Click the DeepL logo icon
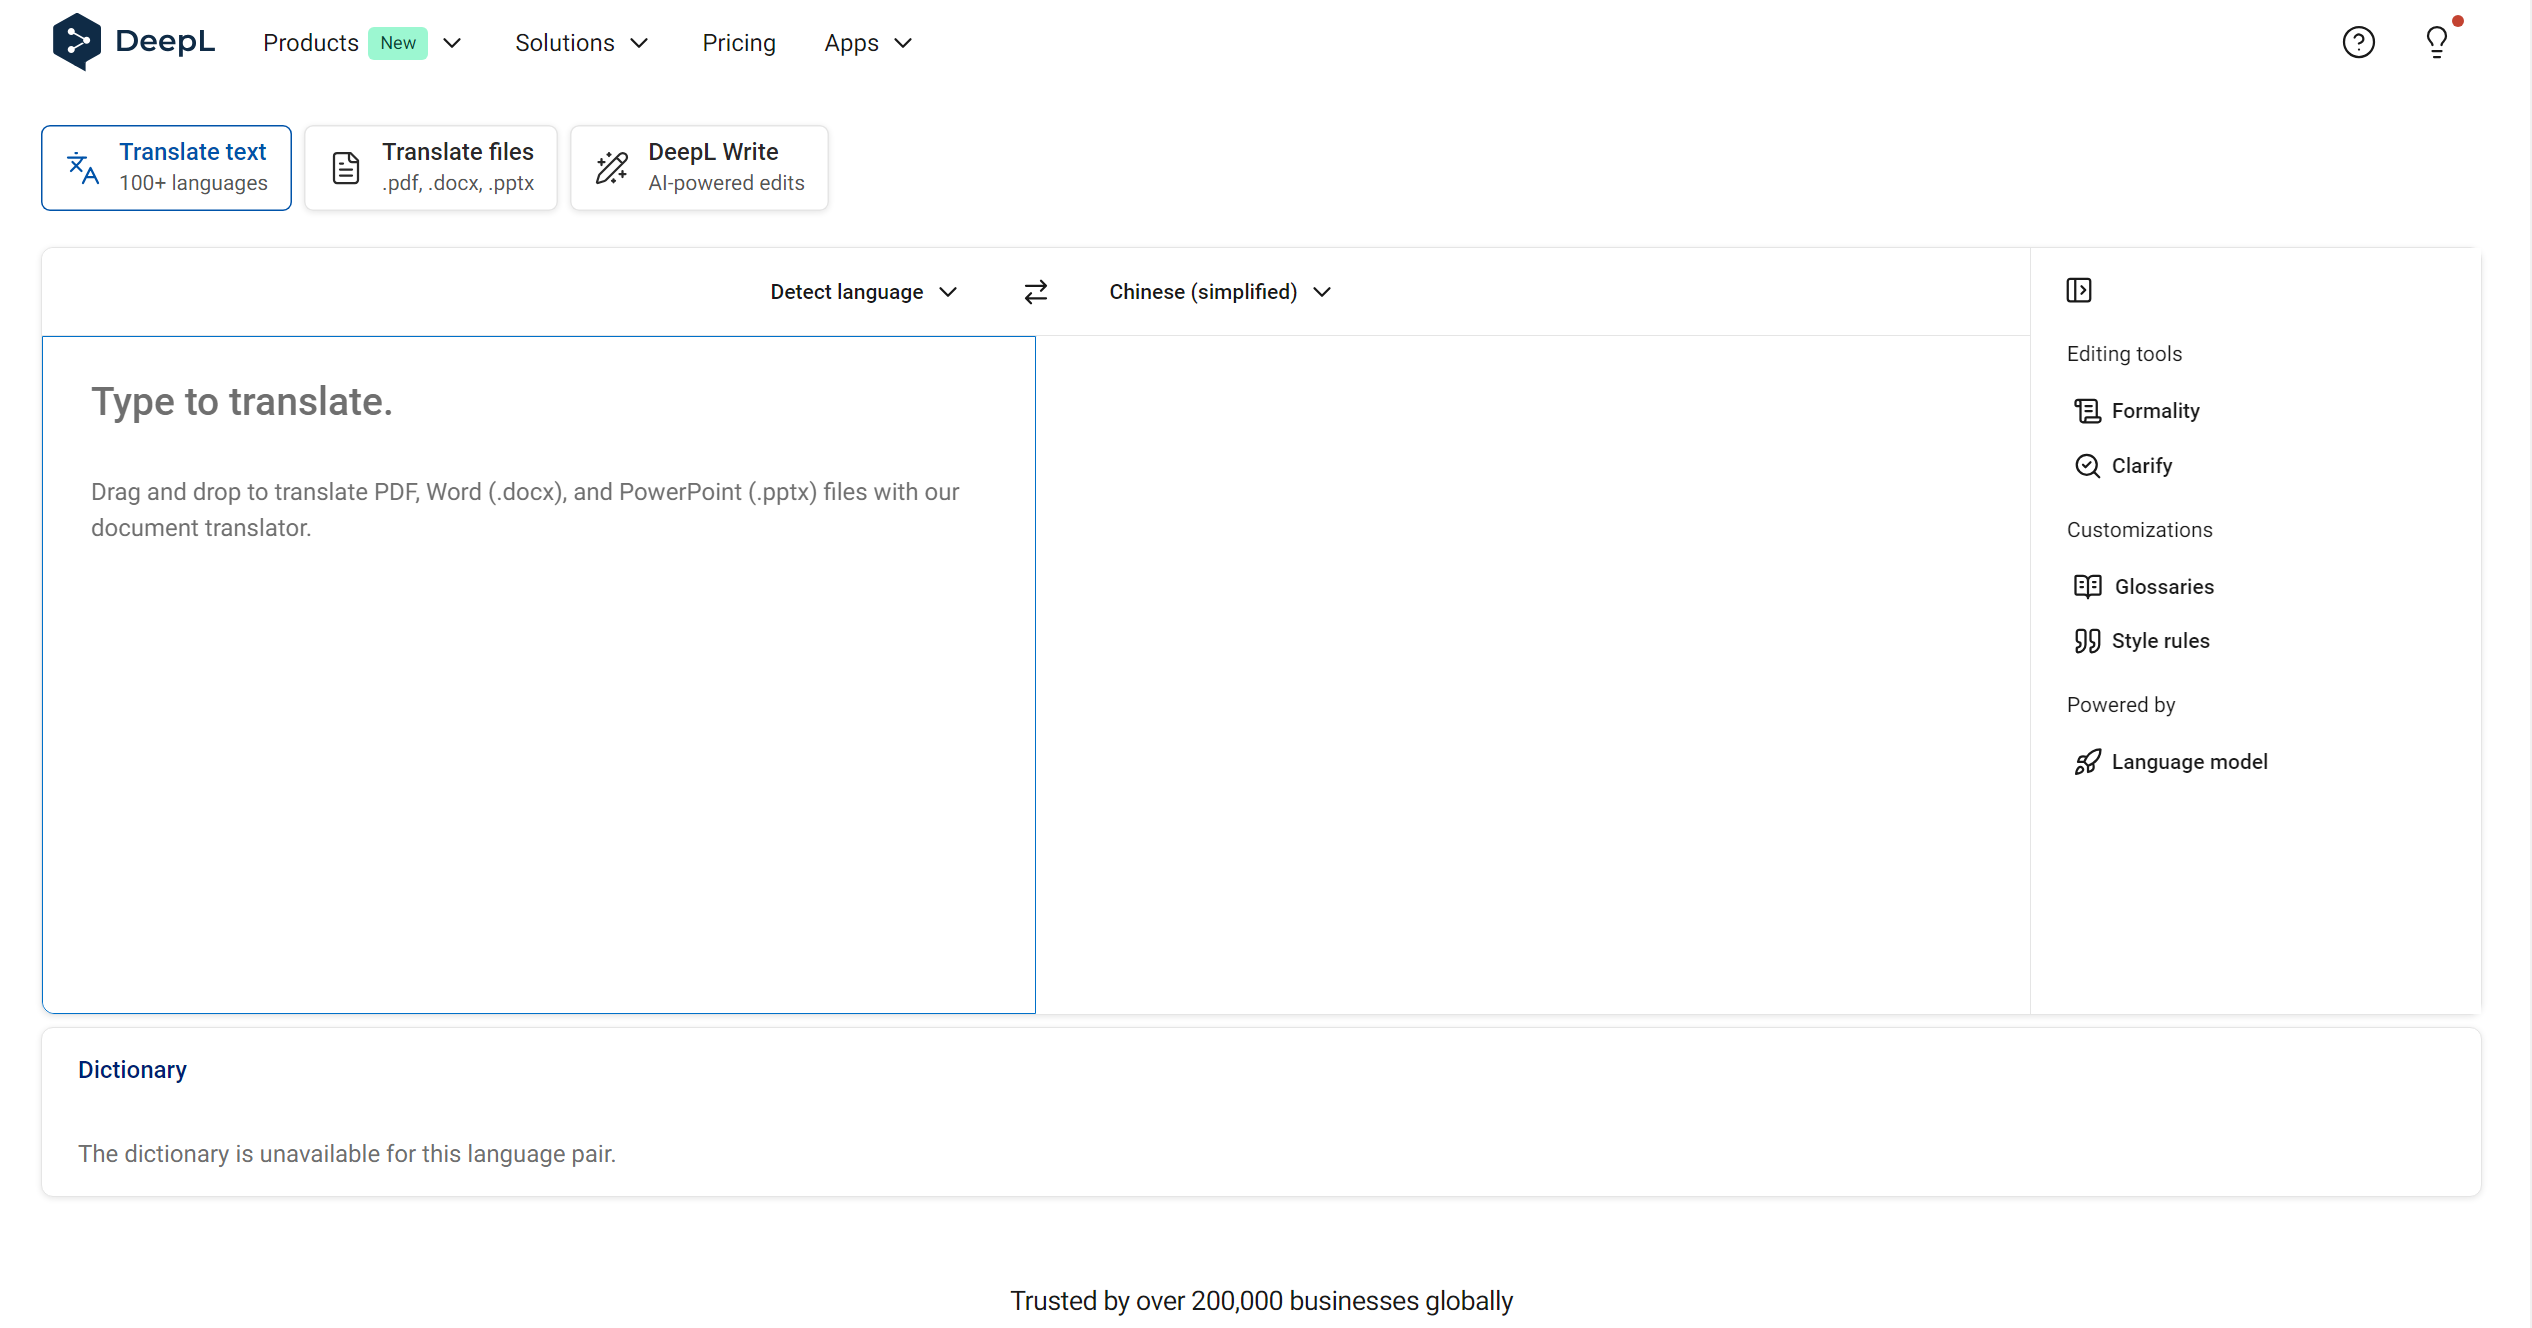Image resolution: width=2532 pixels, height=1328 pixels. [x=77, y=41]
